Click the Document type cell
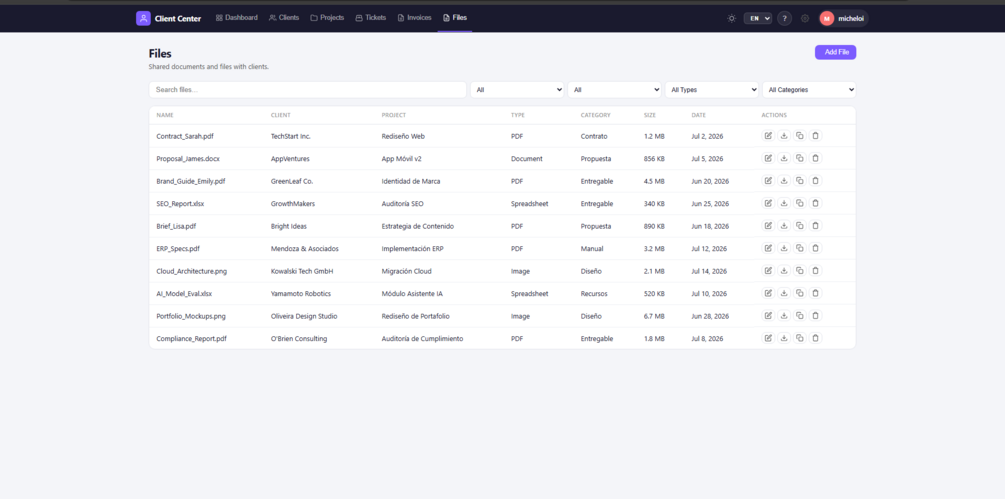This screenshot has width=1005, height=499. tap(527, 159)
